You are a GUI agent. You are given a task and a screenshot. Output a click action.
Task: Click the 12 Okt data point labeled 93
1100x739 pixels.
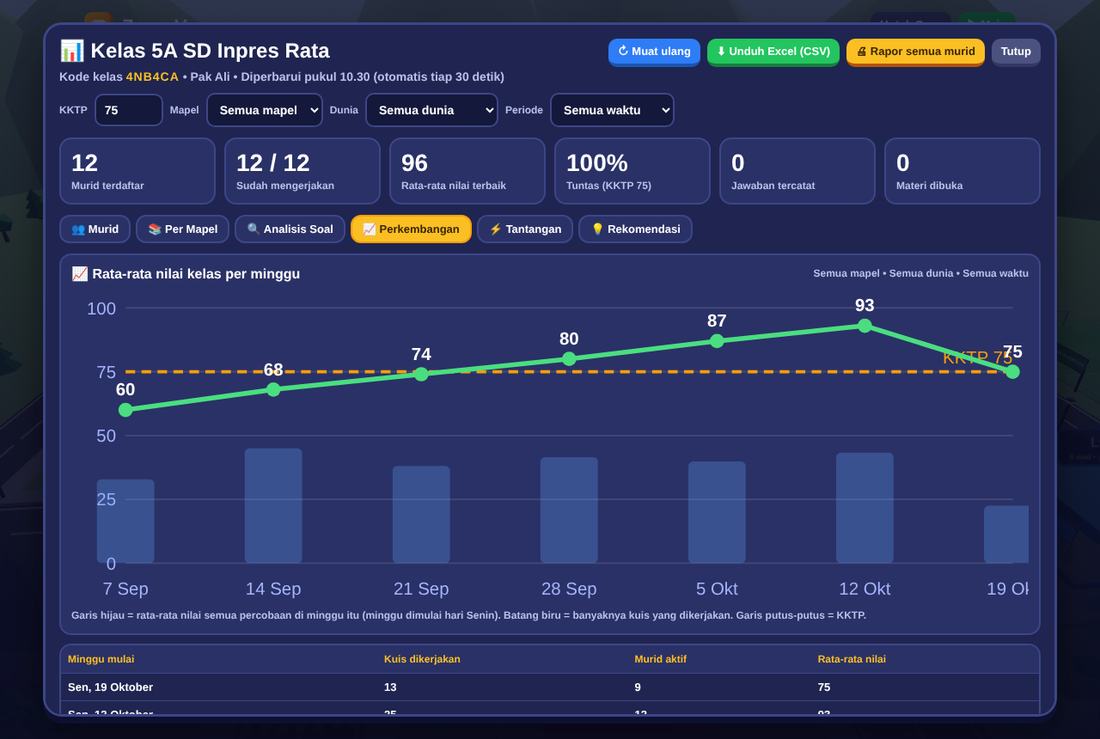coord(865,326)
